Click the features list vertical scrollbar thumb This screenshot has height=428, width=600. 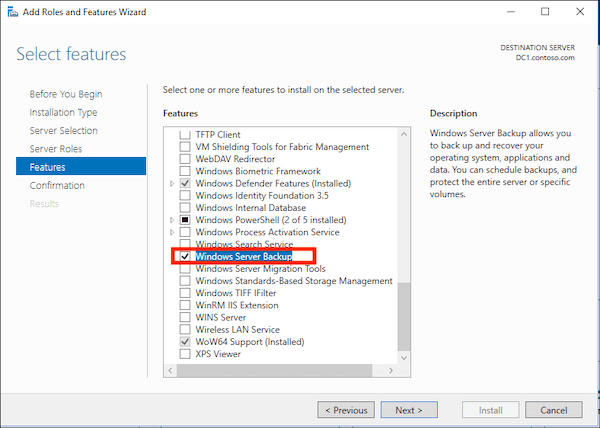pyautogui.click(x=403, y=316)
